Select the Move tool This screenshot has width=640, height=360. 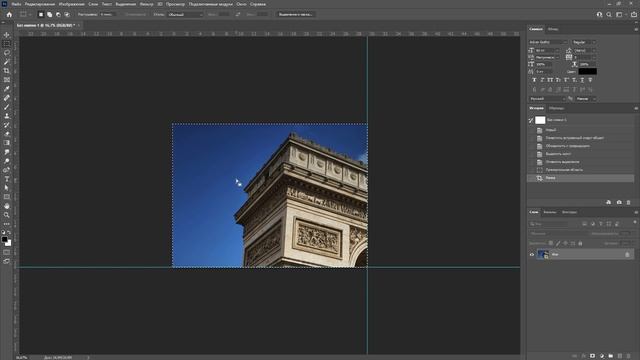(7, 35)
